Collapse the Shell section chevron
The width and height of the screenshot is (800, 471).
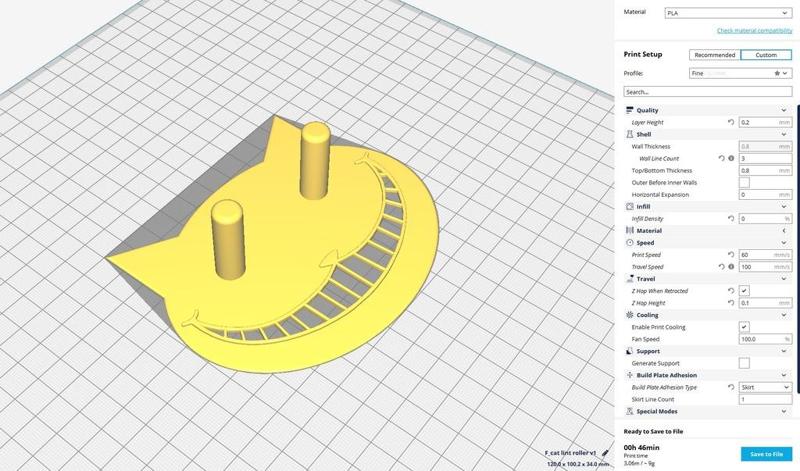pos(784,134)
